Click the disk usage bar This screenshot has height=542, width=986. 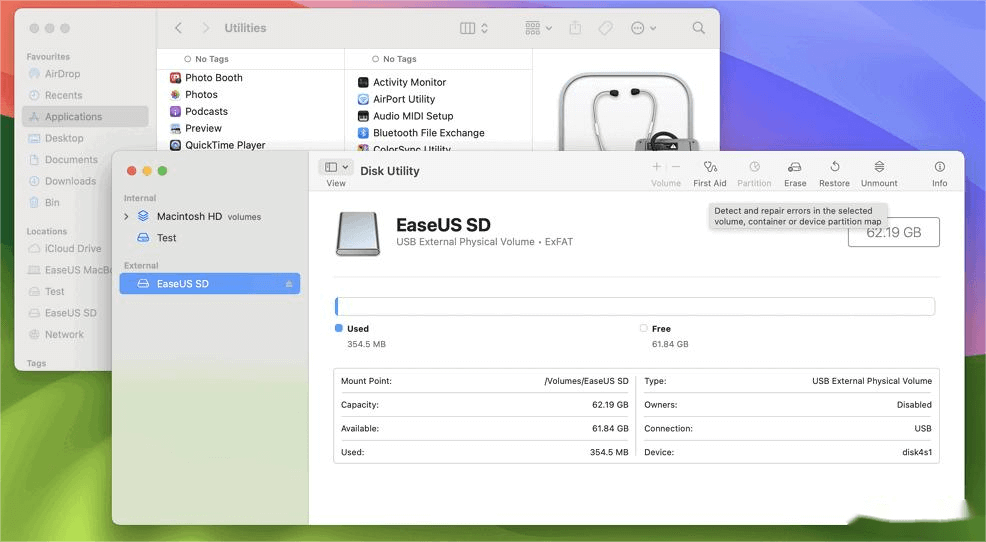[634, 306]
